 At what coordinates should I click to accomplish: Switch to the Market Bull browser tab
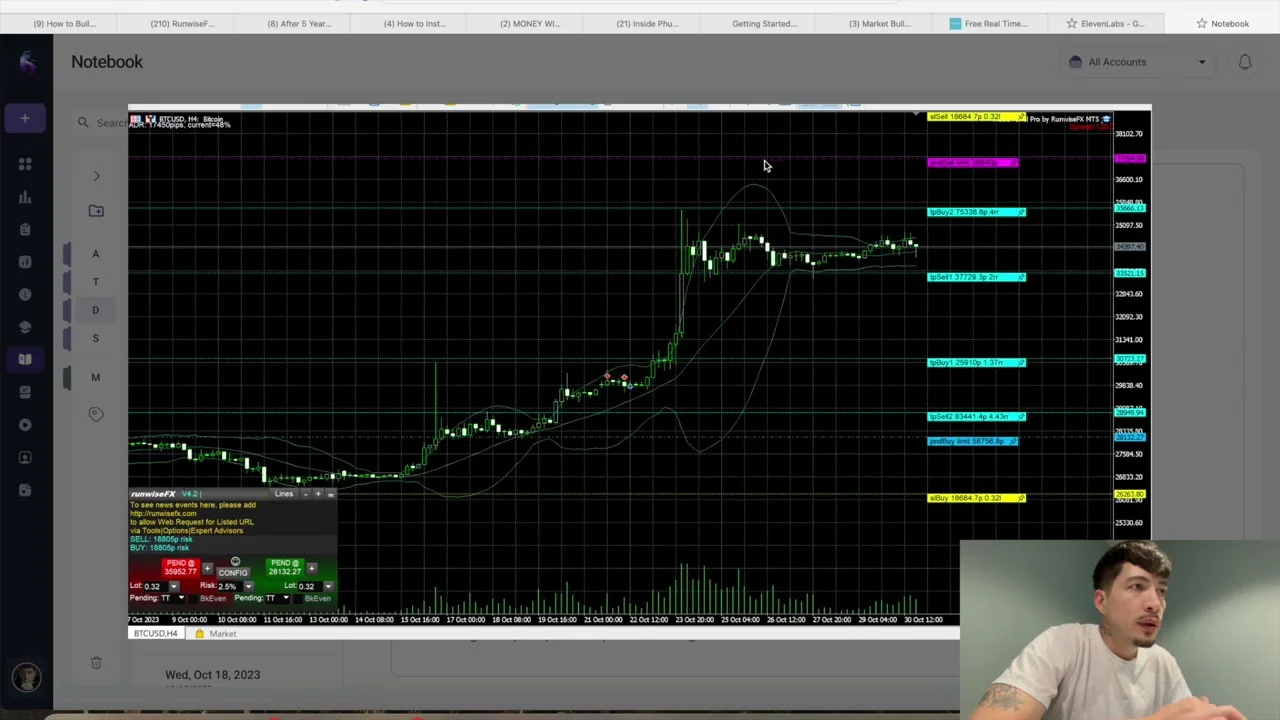(x=880, y=23)
